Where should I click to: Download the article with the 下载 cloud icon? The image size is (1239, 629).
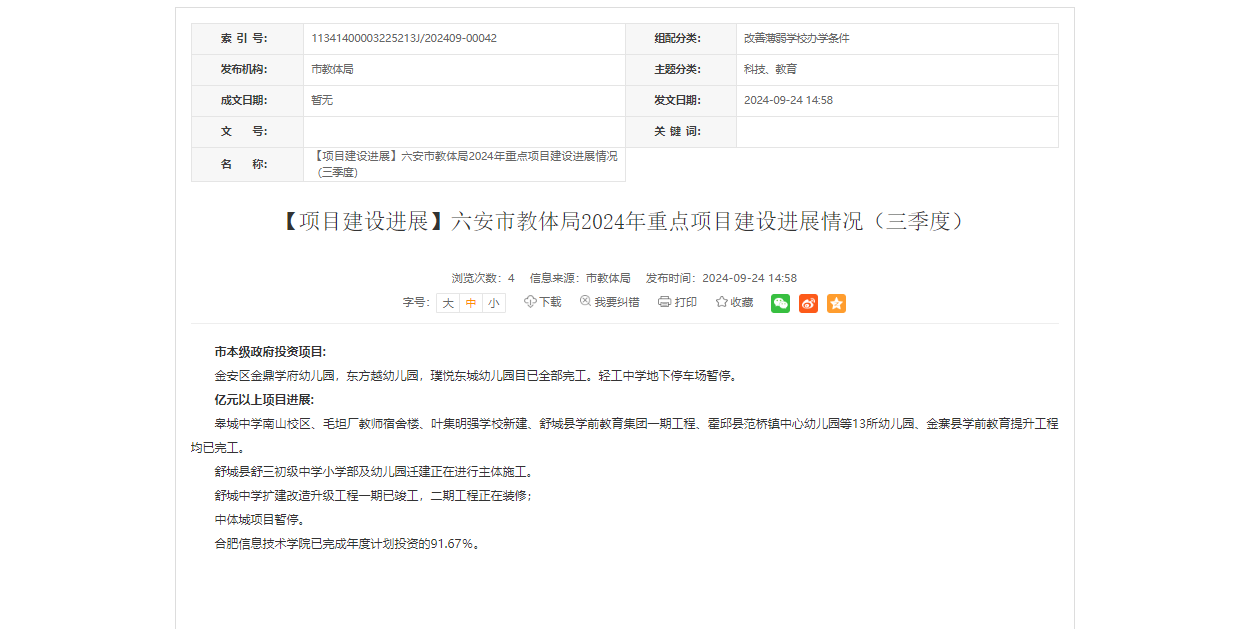543,302
